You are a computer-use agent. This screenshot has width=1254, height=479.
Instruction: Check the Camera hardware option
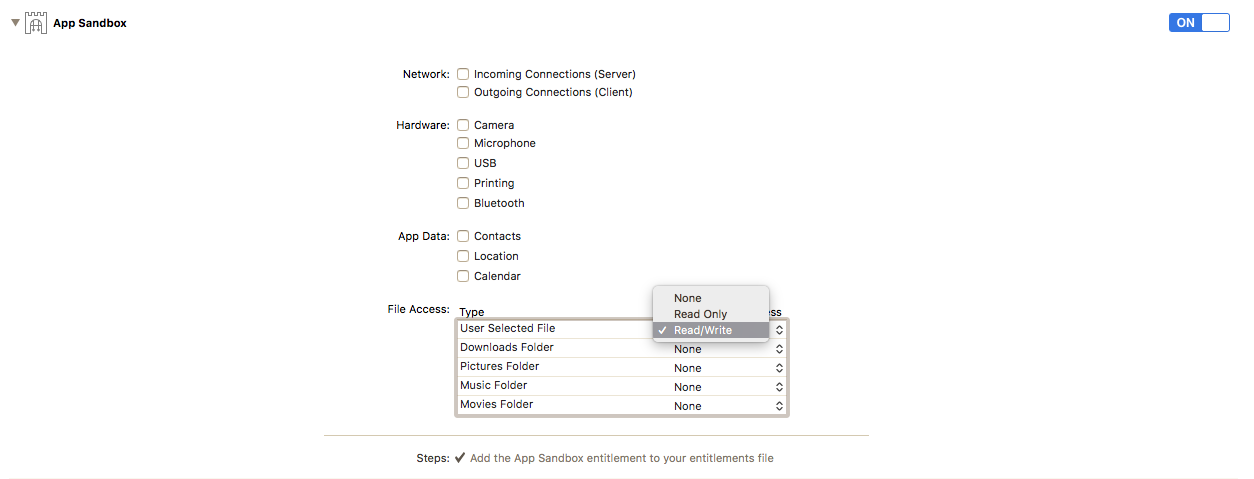click(x=463, y=125)
